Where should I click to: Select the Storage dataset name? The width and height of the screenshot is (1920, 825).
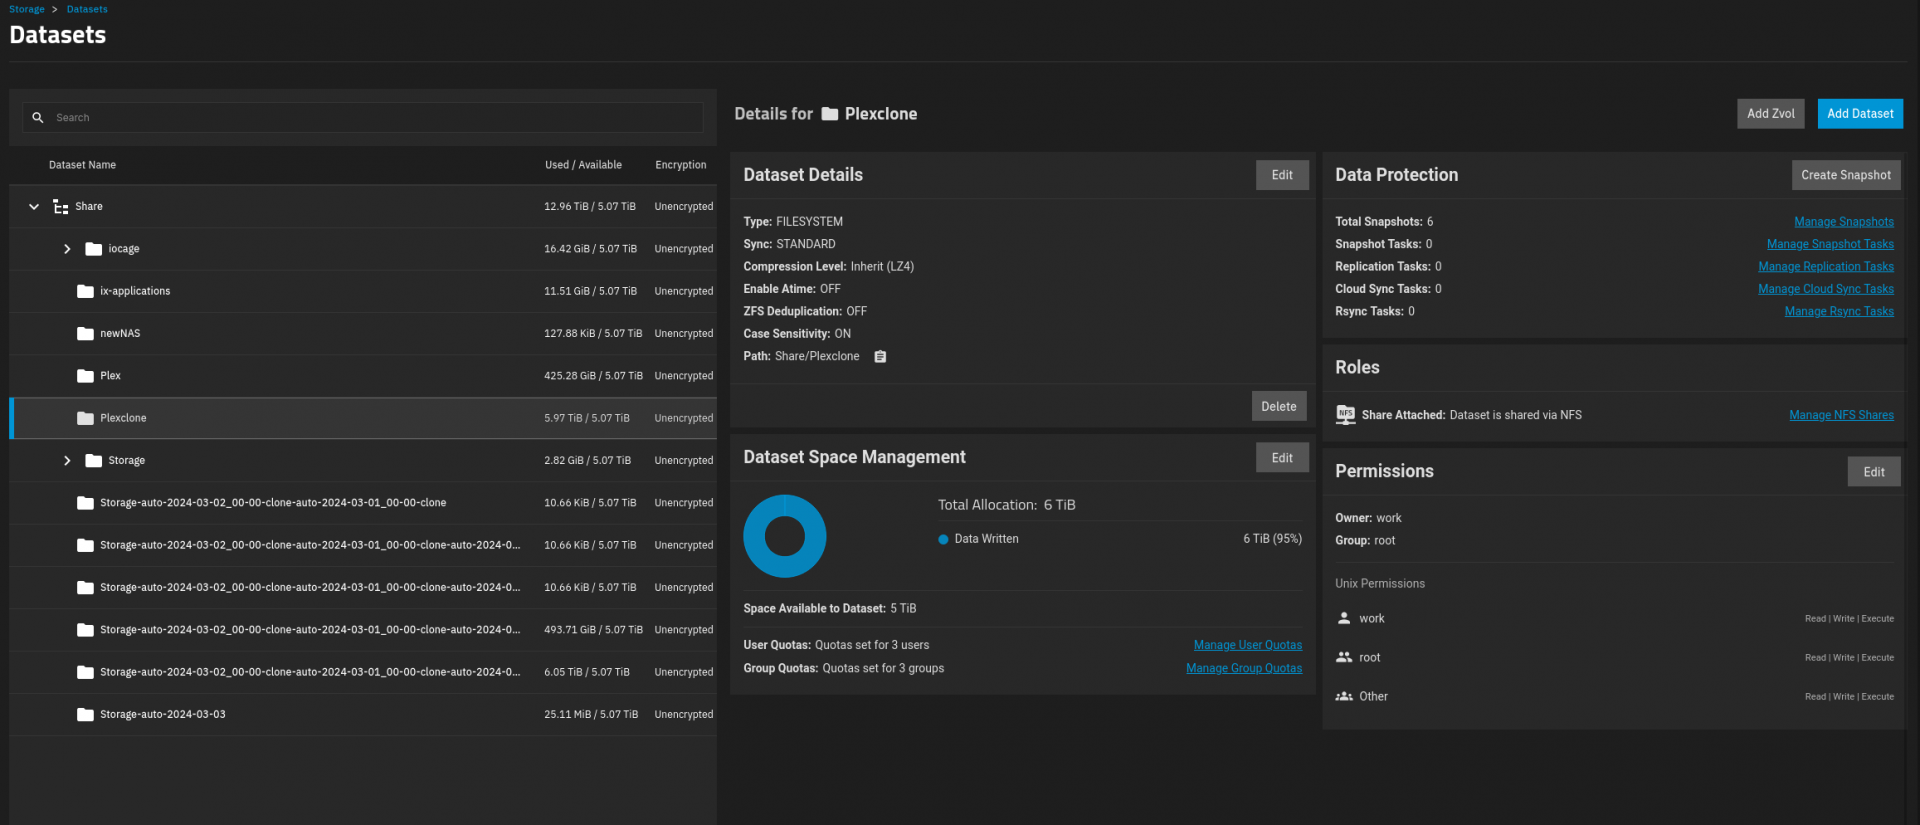click(127, 461)
